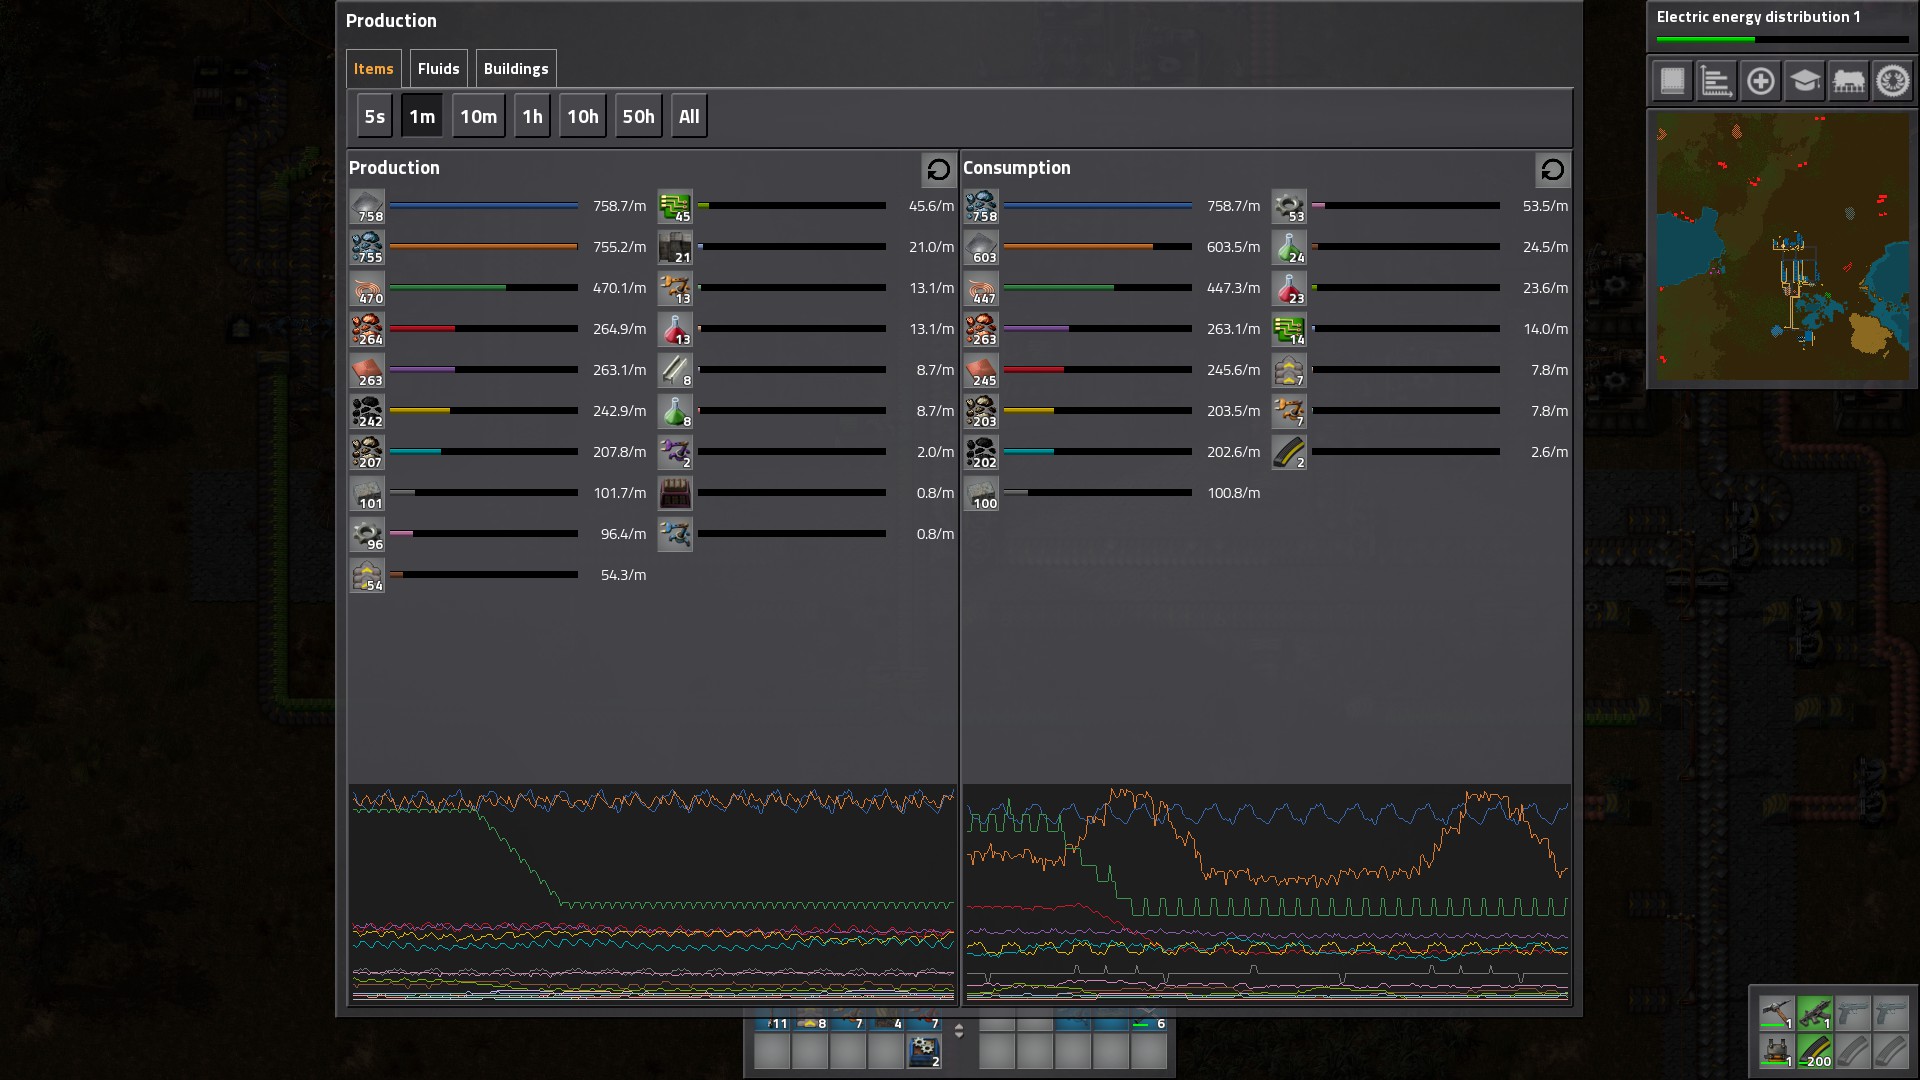Select the 10m time range
This screenshot has height=1080, width=1920.
coord(478,117)
